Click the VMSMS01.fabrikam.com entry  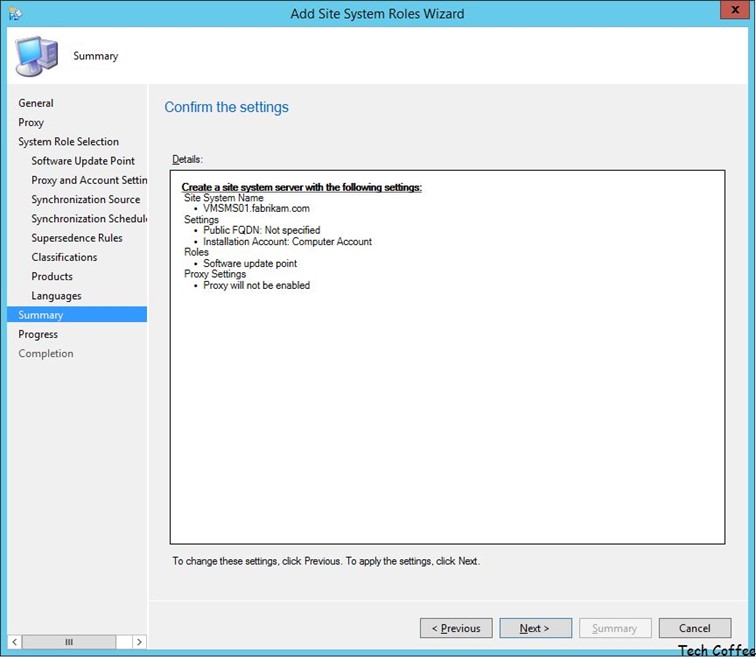[256, 209]
